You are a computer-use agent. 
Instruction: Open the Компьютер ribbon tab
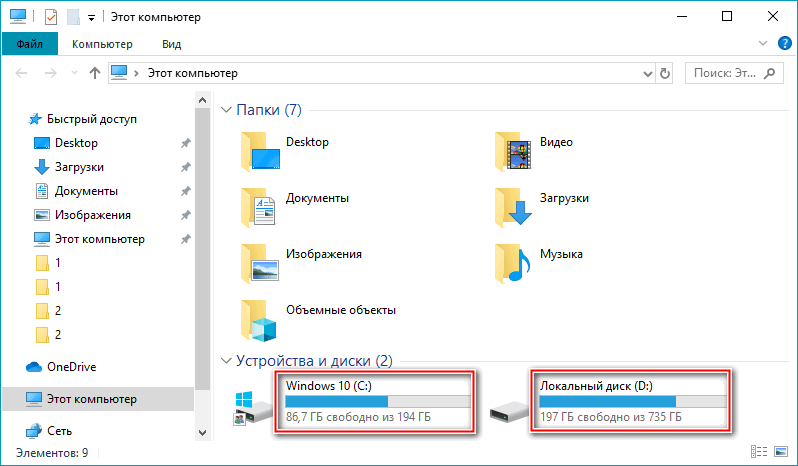(102, 44)
